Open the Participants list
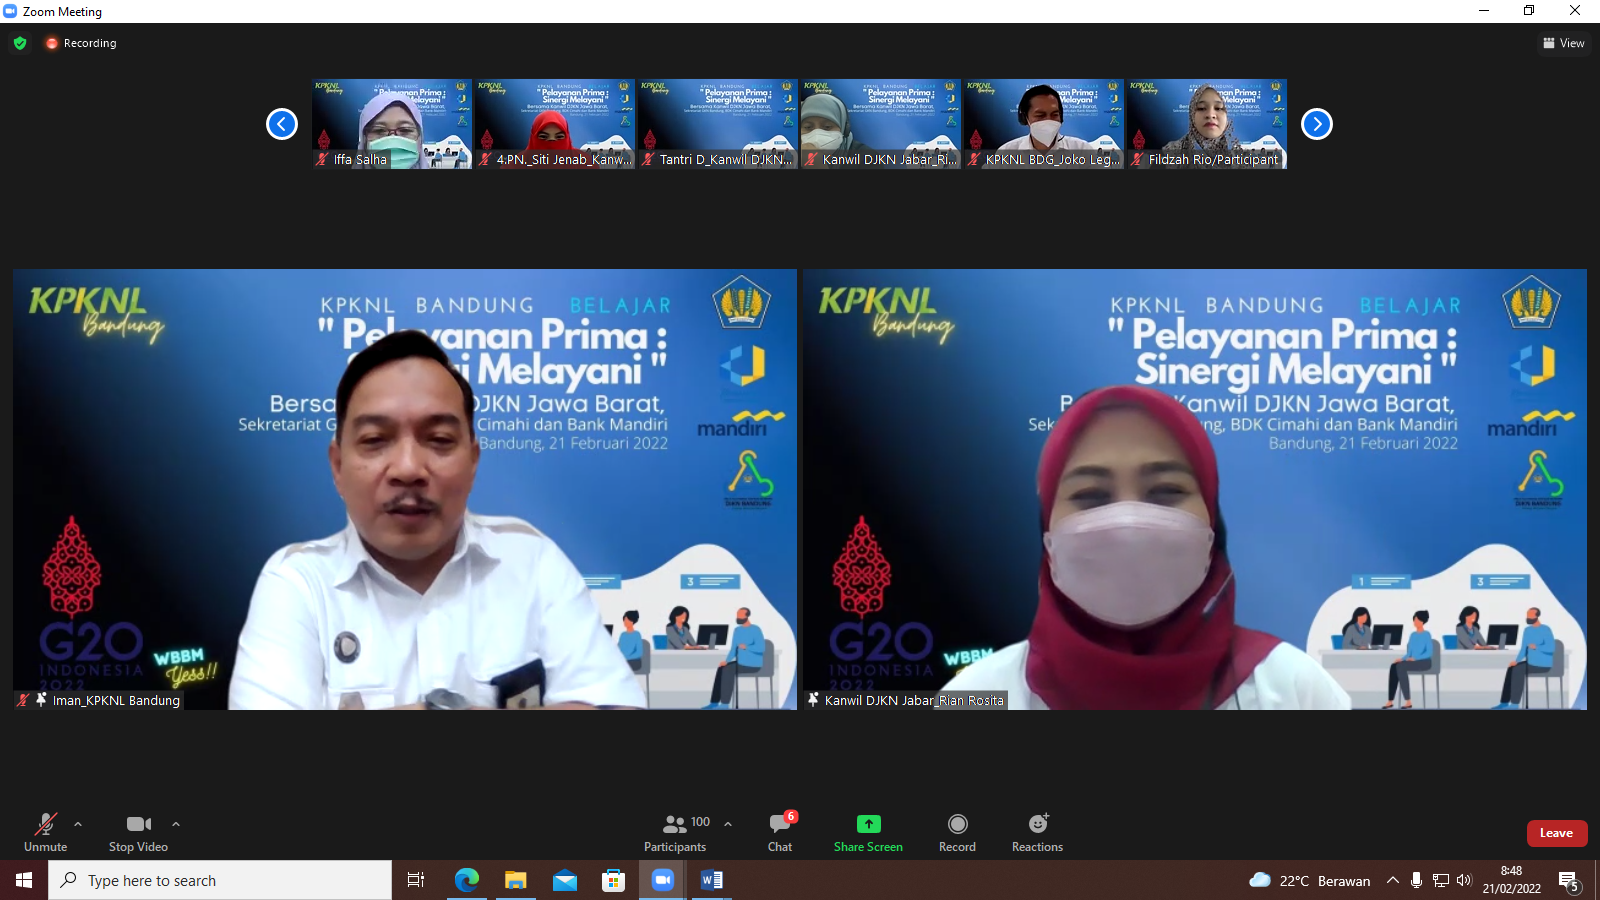 (675, 832)
